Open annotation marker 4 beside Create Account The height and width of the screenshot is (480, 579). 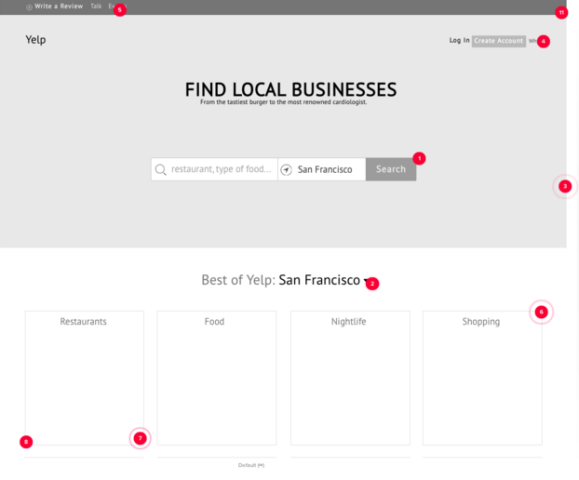543,41
